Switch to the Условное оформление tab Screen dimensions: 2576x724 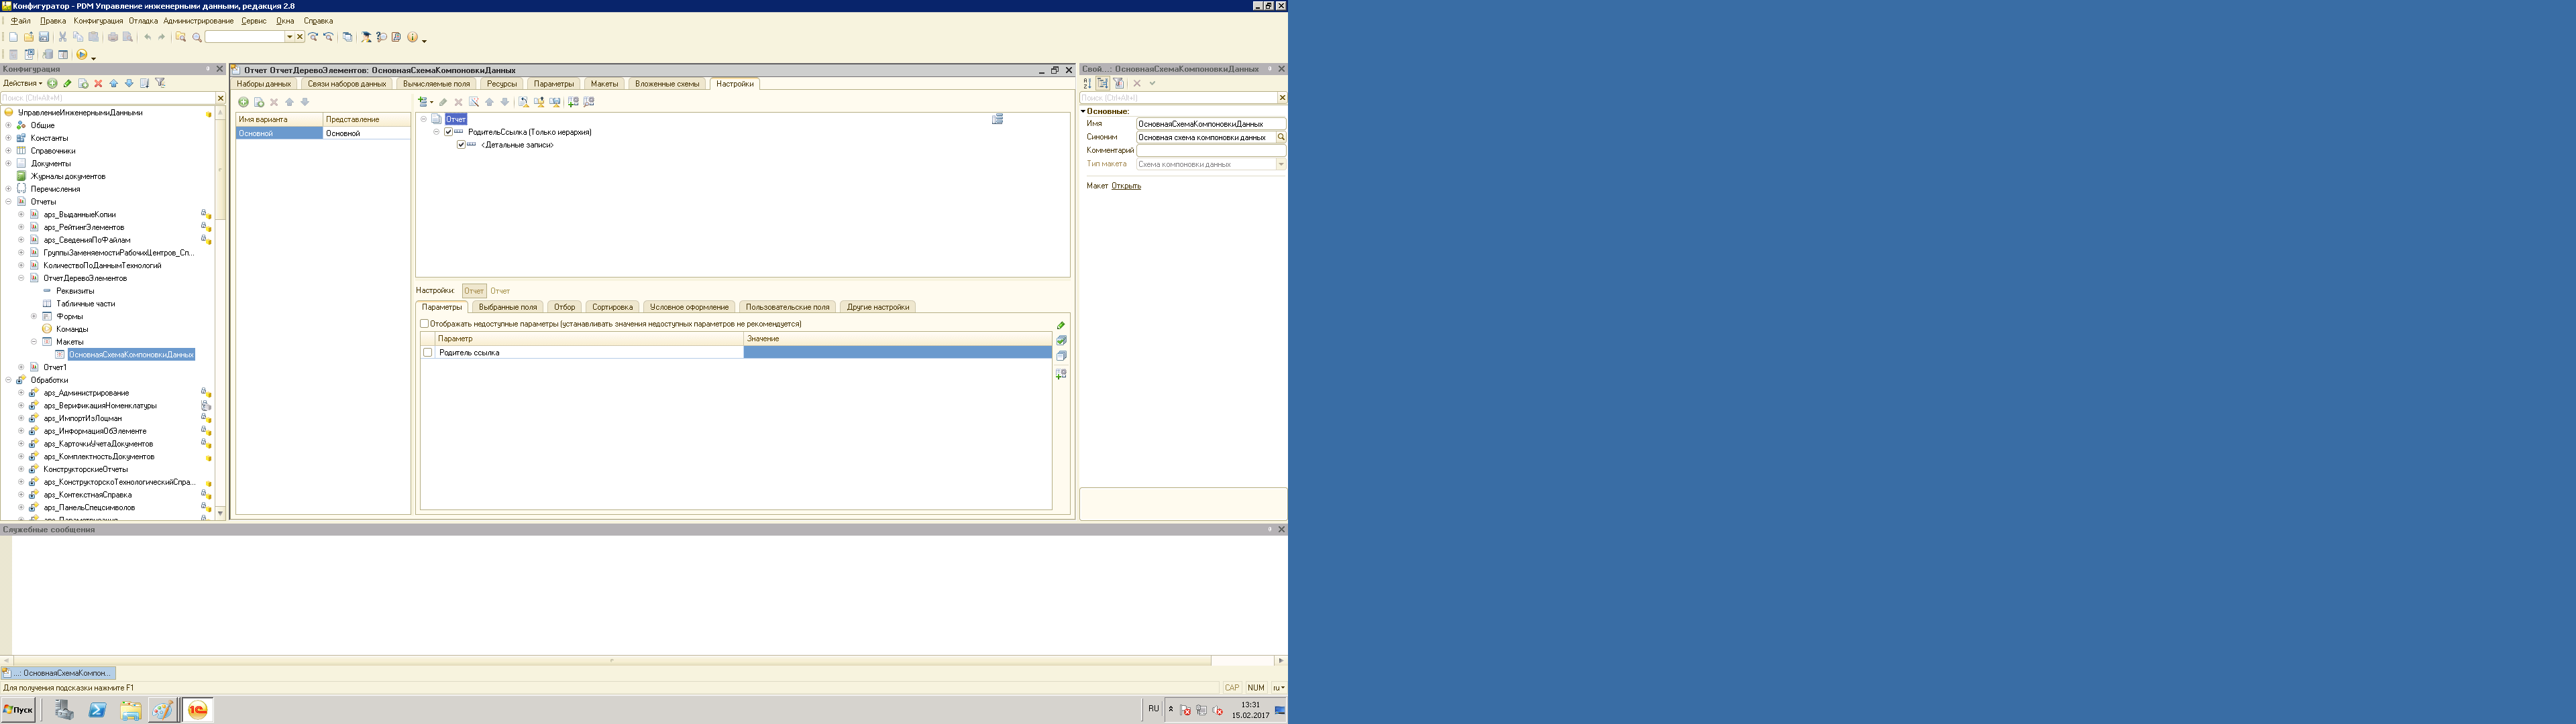pos(689,307)
